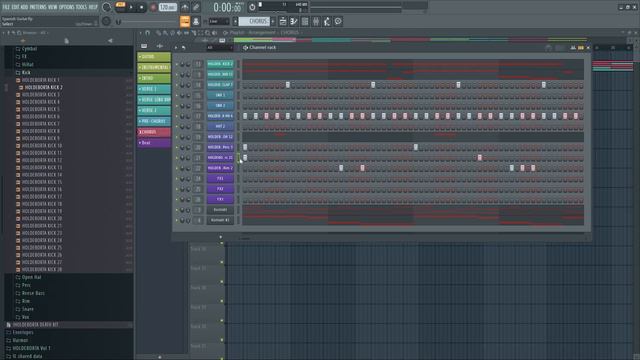Click the zoom magnifier icon in playlist toolbar
This screenshot has width=640, height=360.
[208, 33]
